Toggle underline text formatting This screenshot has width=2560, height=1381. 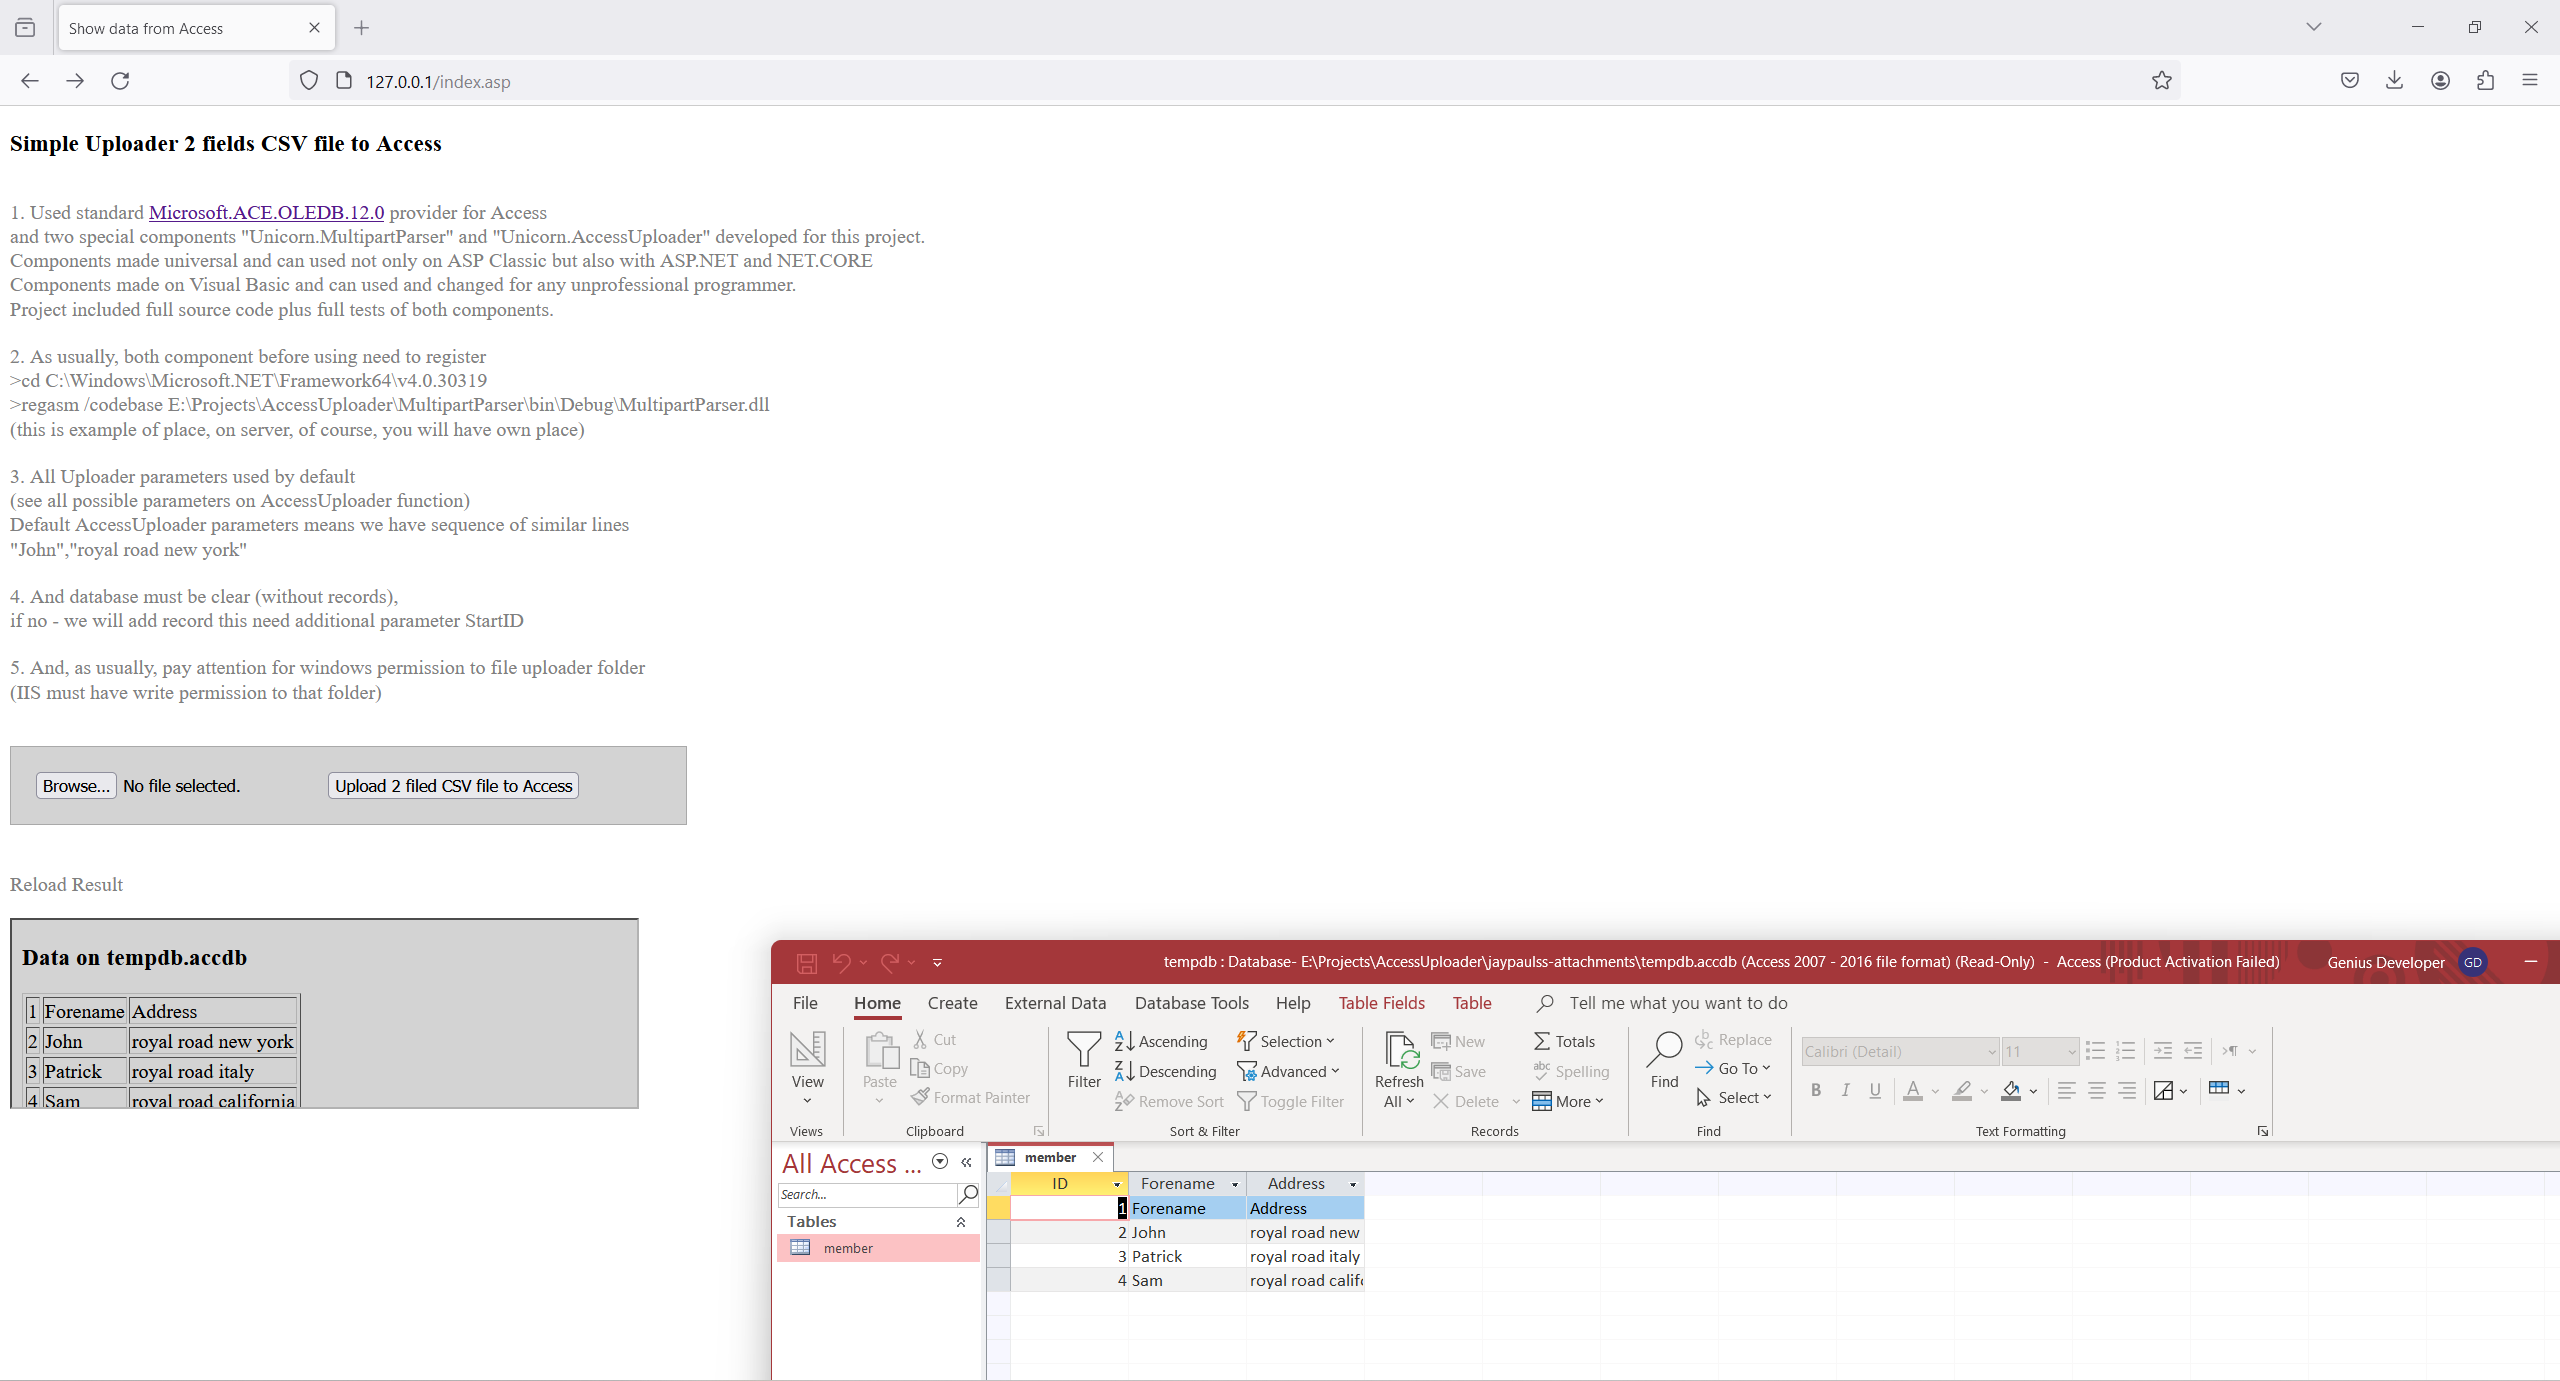[1875, 1090]
